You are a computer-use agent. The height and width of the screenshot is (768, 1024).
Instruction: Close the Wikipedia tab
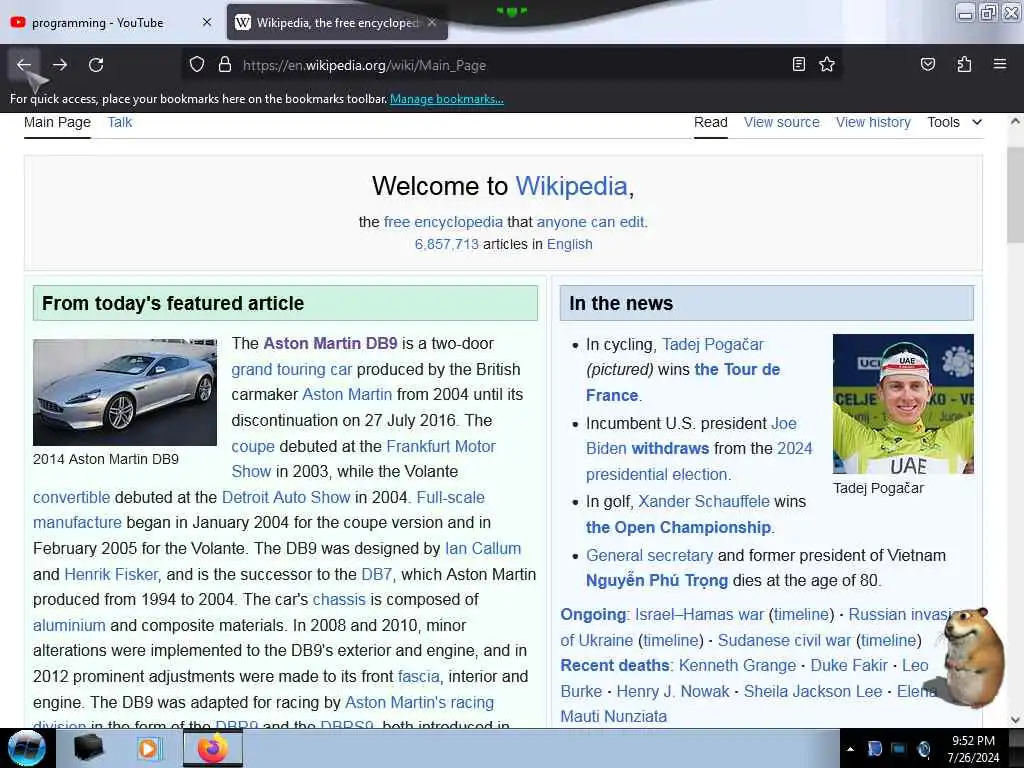pos(432,22)
